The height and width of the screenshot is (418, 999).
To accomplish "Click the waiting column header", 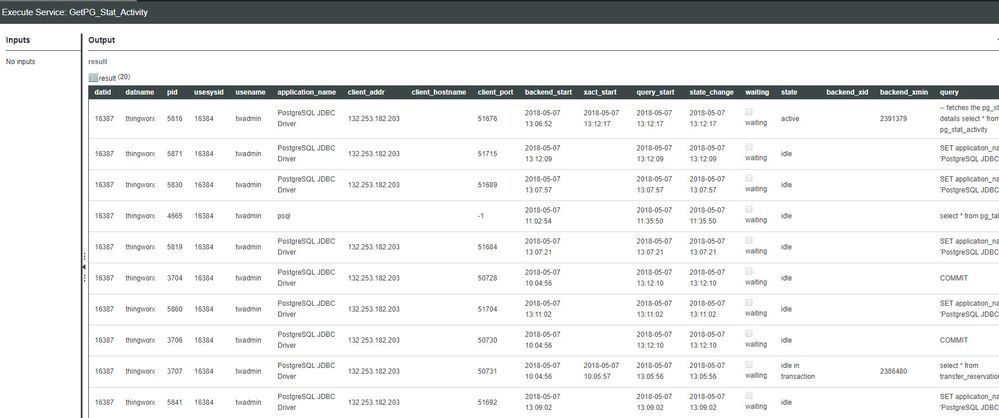I will tap(757, 92).
